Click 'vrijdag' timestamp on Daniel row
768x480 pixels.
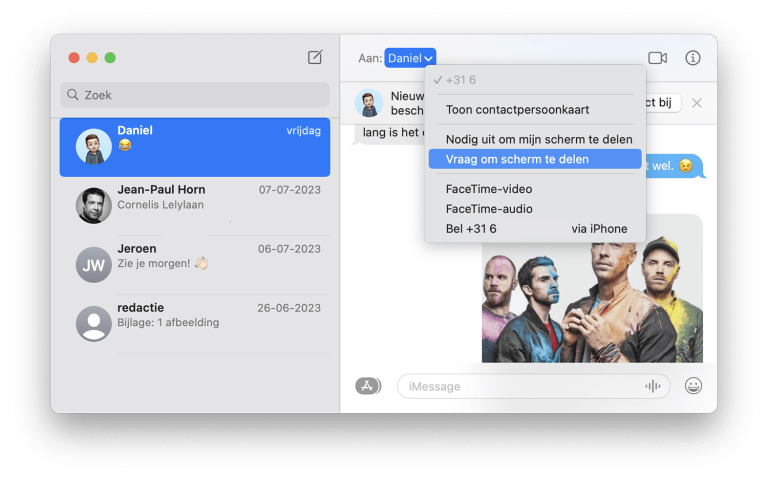[x=304, y=131]
